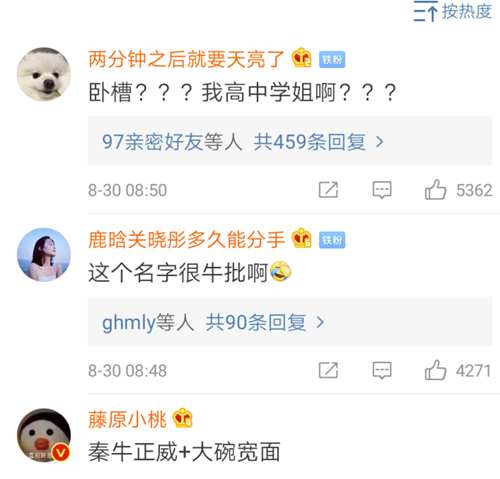Share the 8-30 08:48 comment via forward icon
Image resolution: width=500 pixels, height=479 pixels.
pyautogui.click(x=328, y=370)
